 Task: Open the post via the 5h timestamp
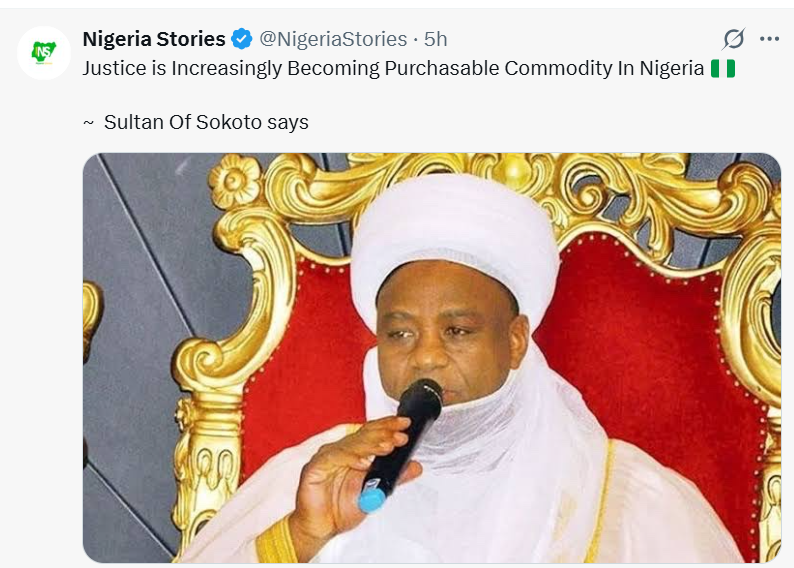pos(436,40)
